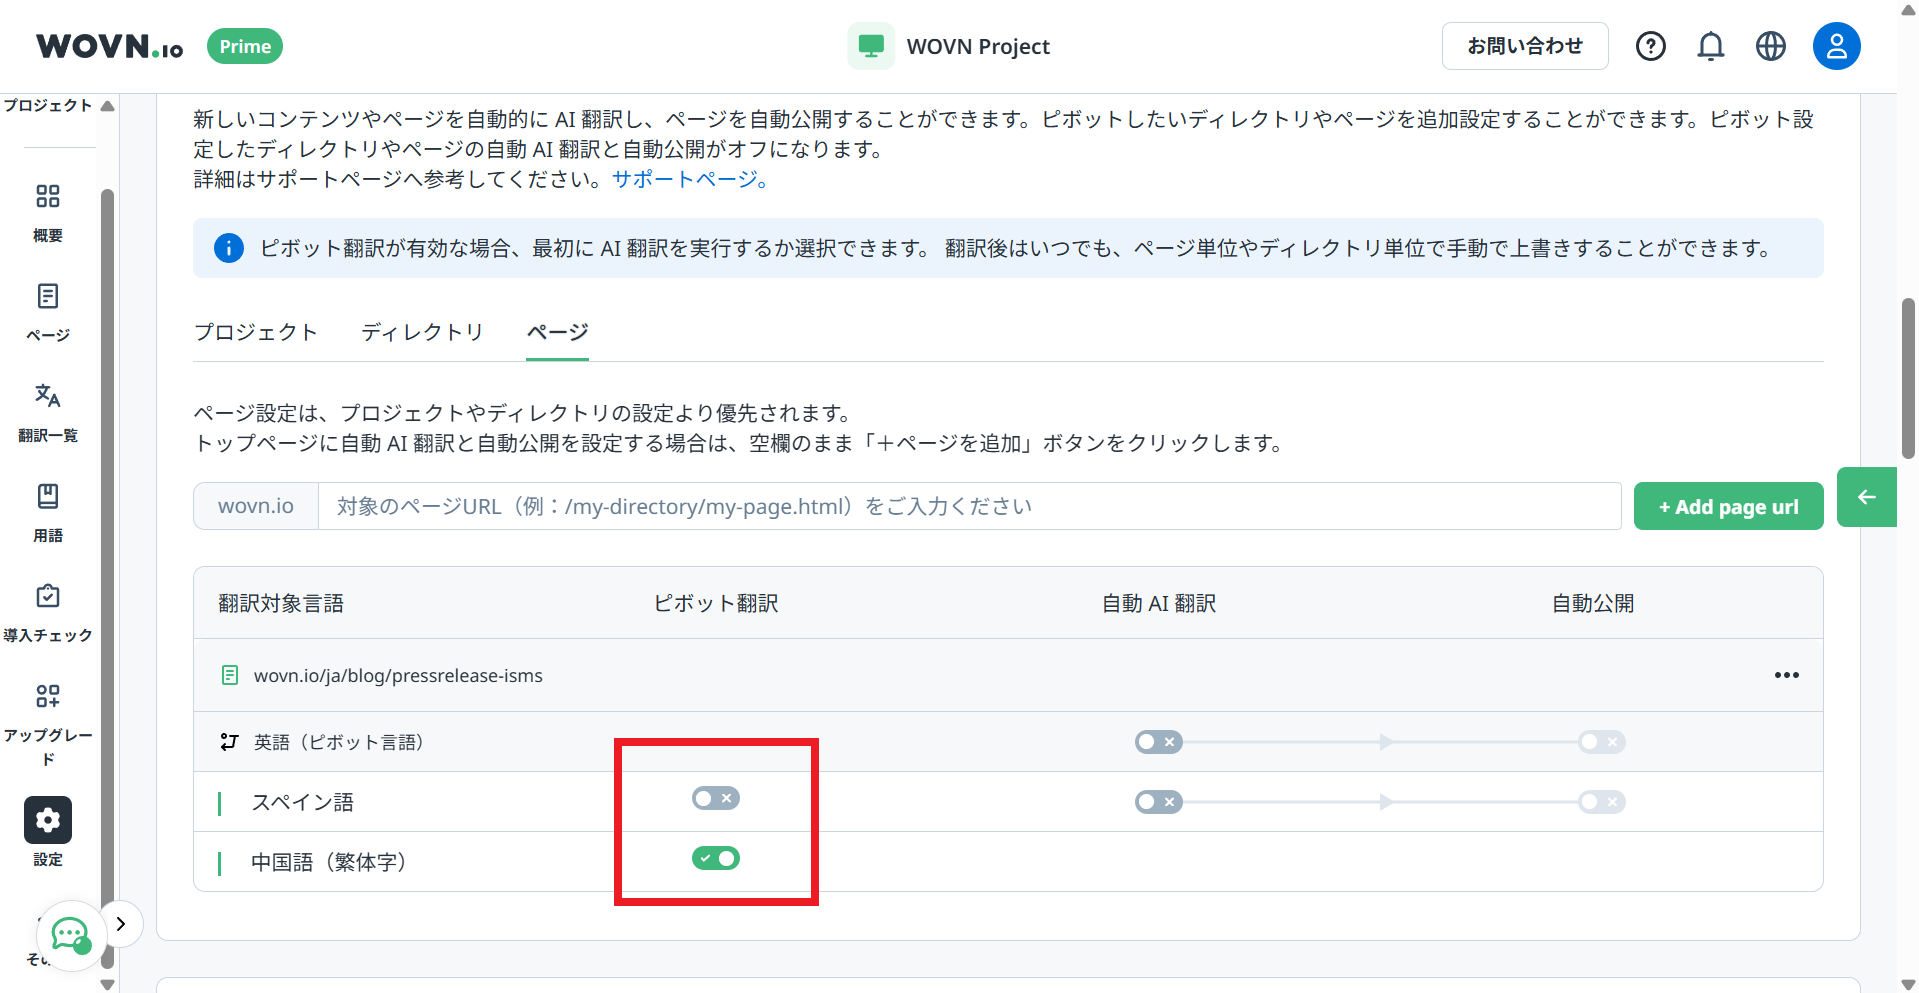
Task: Open the サポートページ link
Action: [x=684, y=180]
